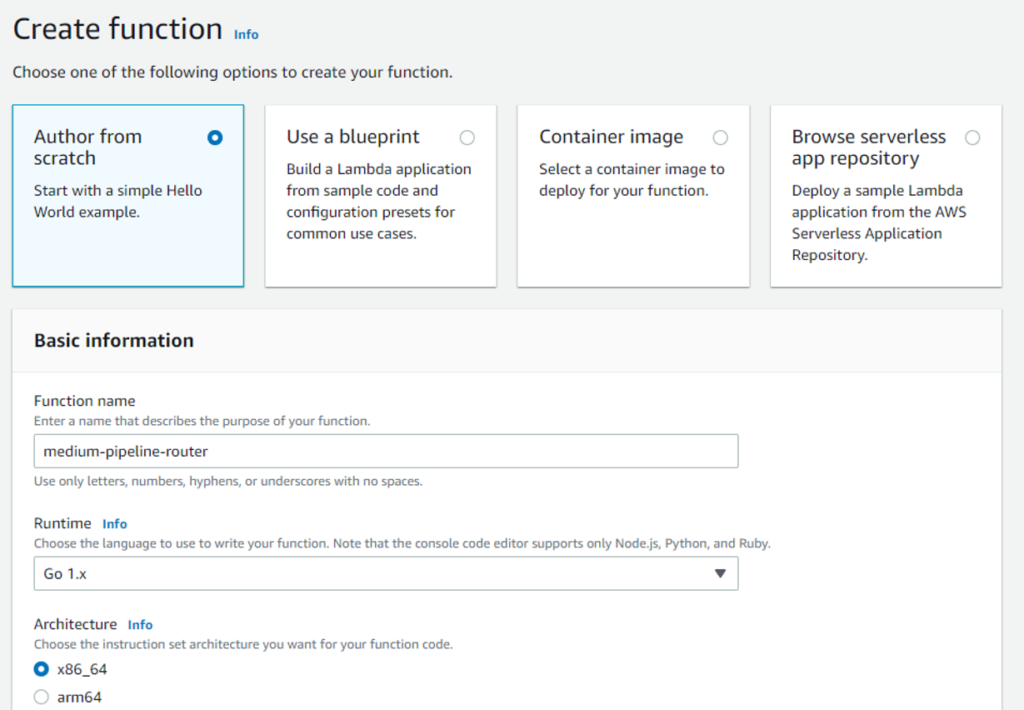Open the Runtime dropdown showing Go 1.x
Screen dimensions: 1024x710
(x=386, y=573)
